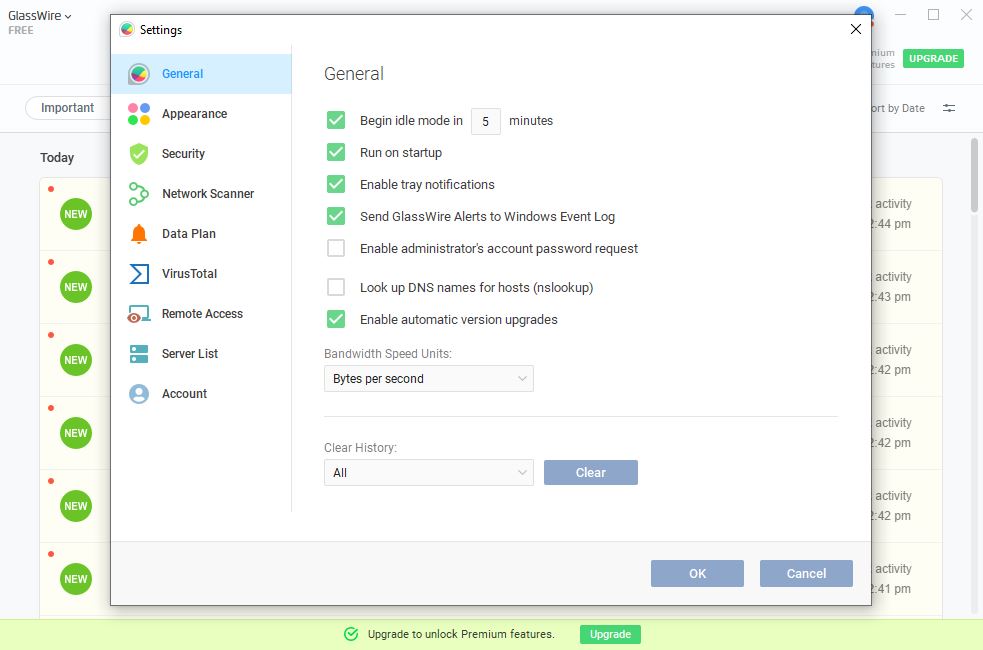
Task: Switch to VirusTotal settings
Action: (201, 274)
